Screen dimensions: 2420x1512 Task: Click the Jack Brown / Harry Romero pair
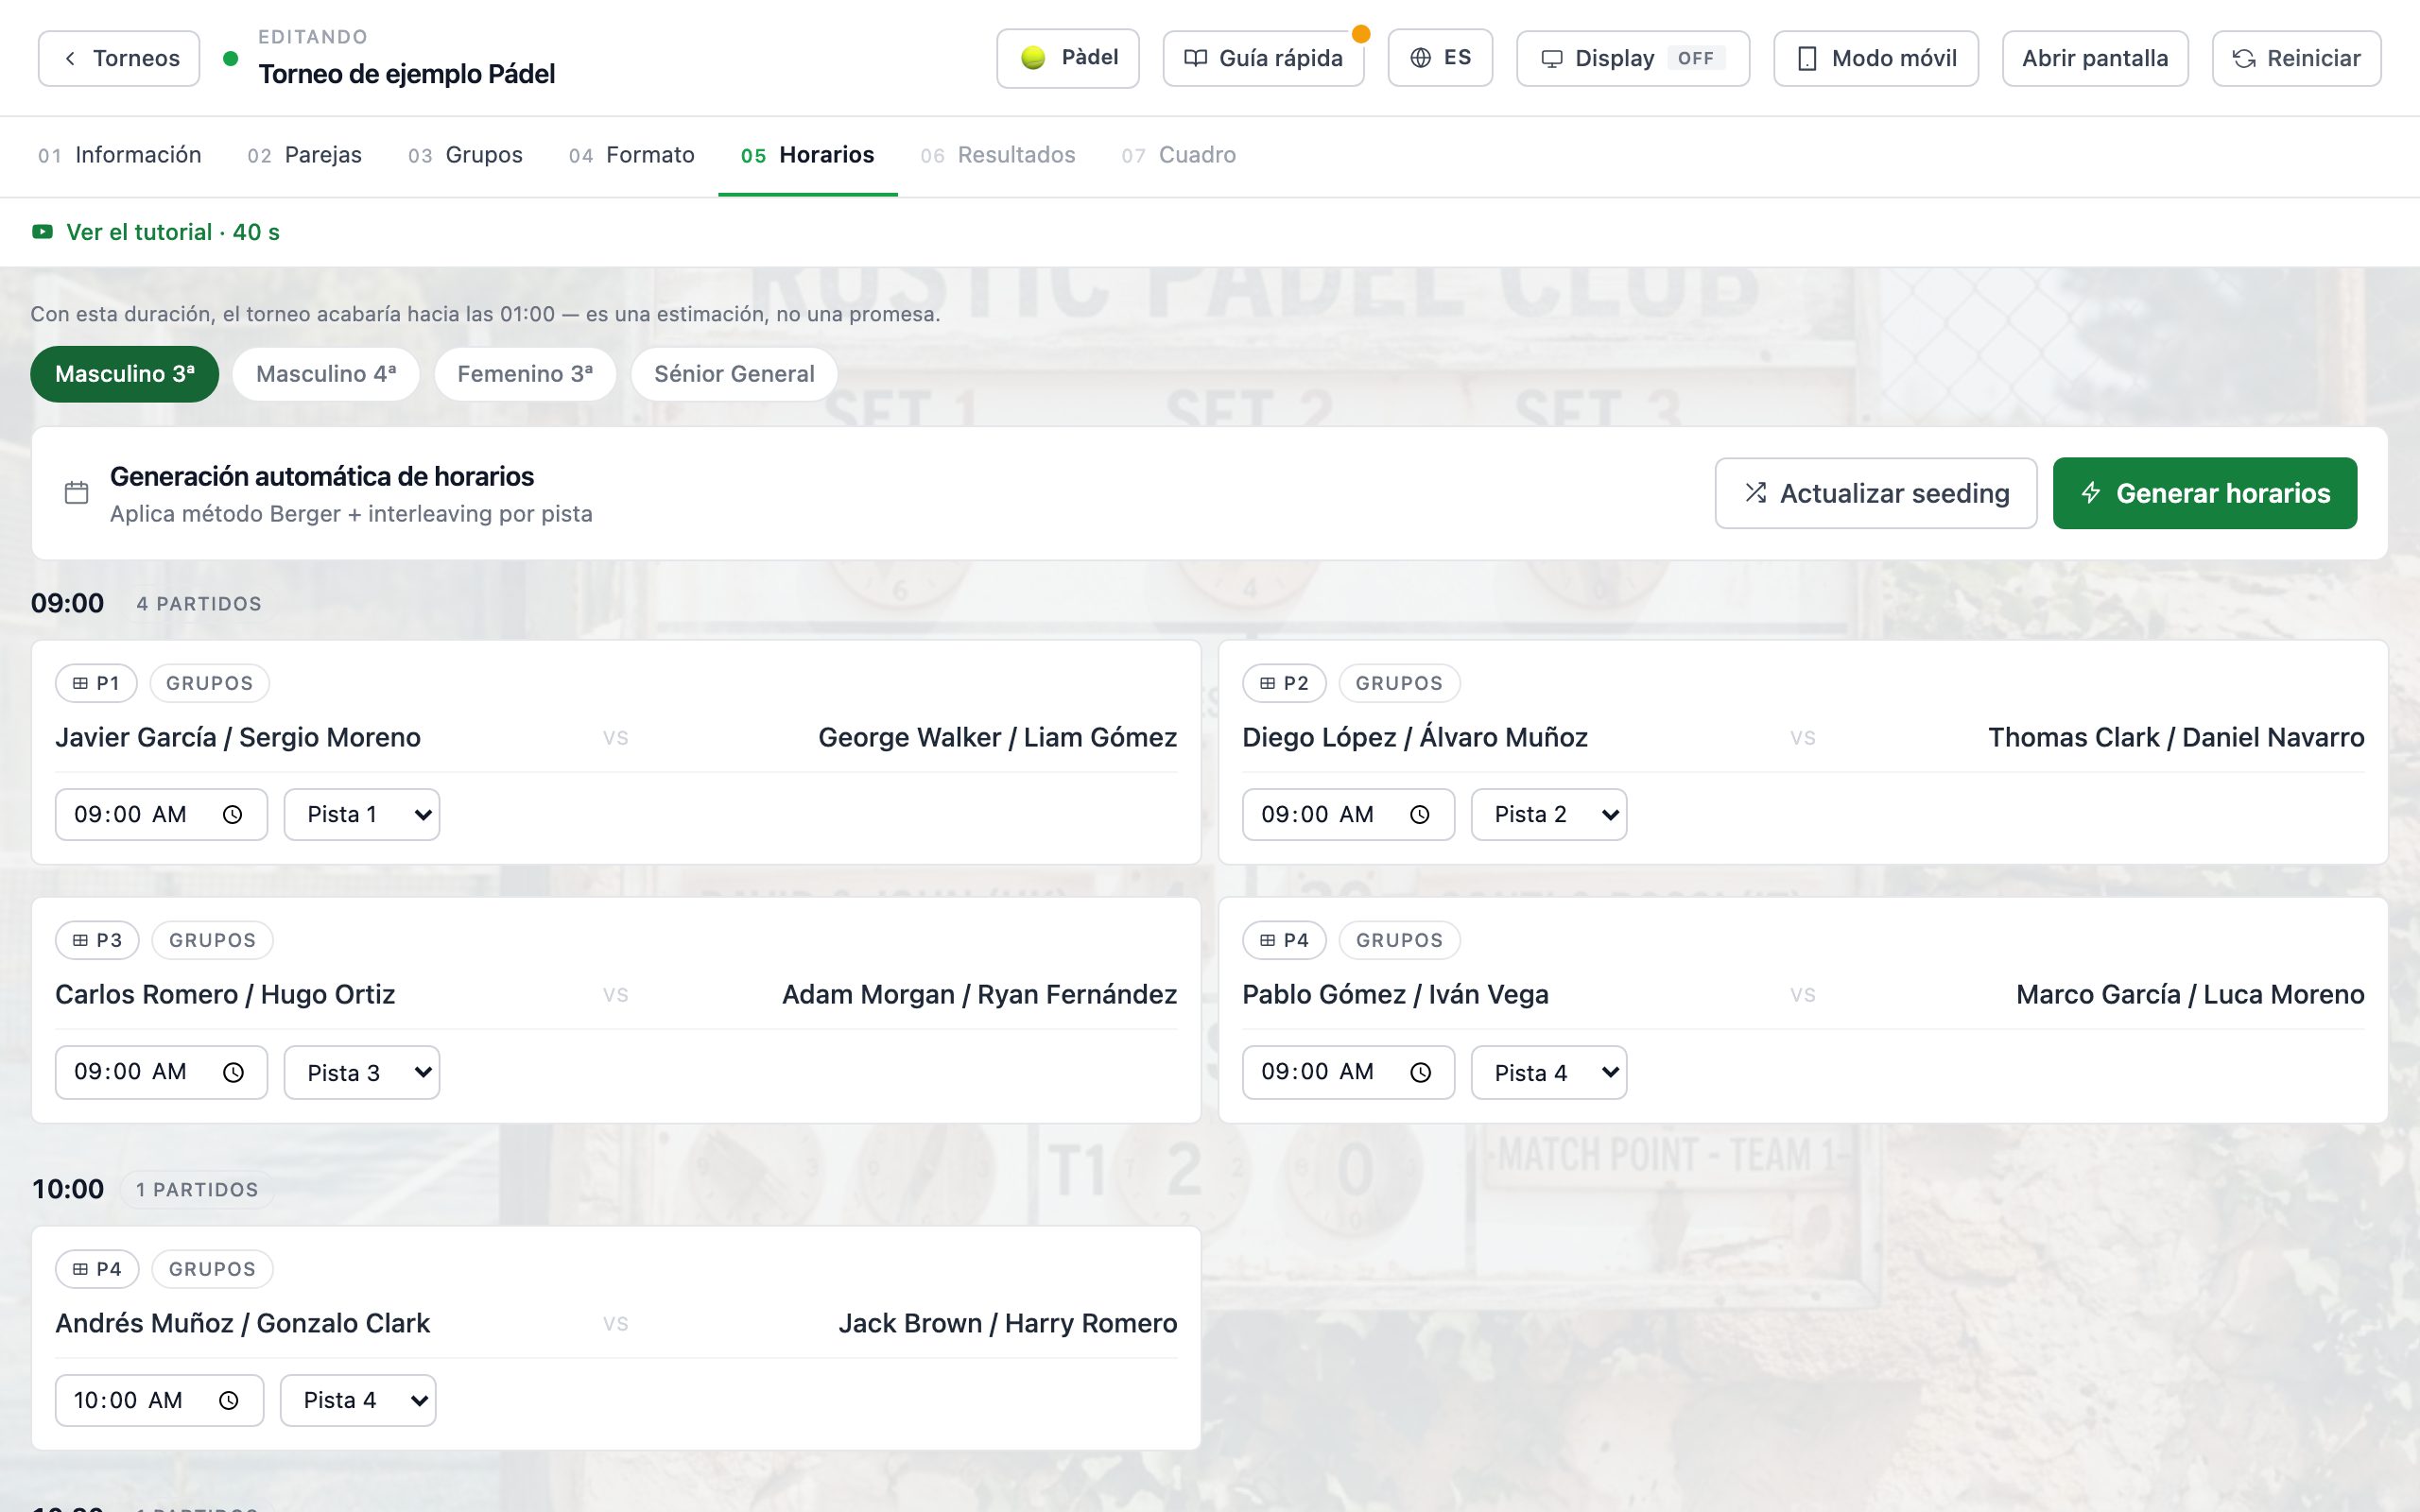(1008, 1324)
